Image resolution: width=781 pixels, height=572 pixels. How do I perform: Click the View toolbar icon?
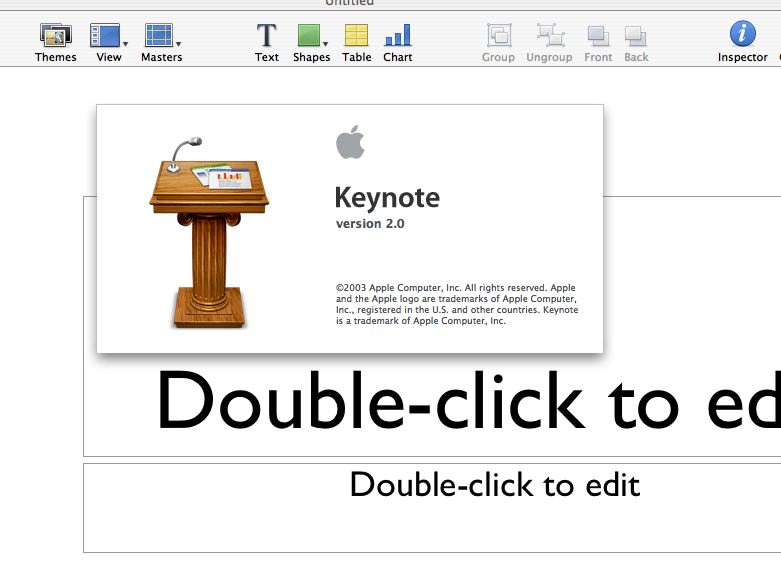click(105, 35)
